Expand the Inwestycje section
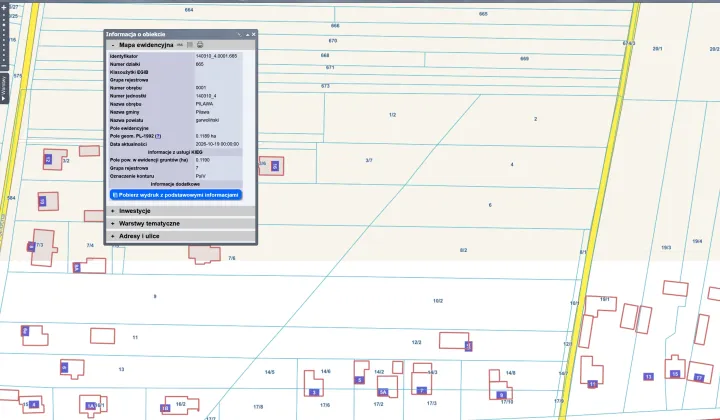This screenshot has height=420, width=720. [113, 211]
